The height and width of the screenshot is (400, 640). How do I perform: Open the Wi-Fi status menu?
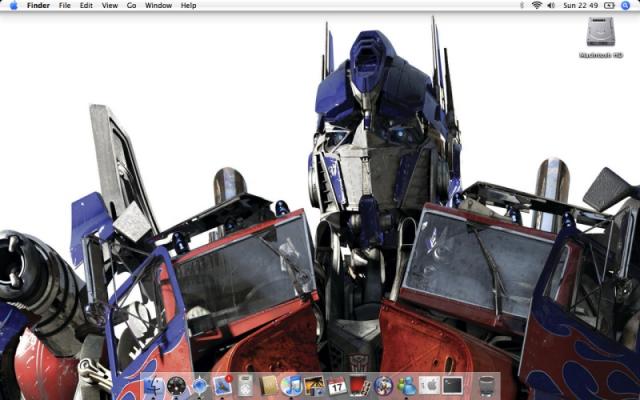[x=537, y=5]
